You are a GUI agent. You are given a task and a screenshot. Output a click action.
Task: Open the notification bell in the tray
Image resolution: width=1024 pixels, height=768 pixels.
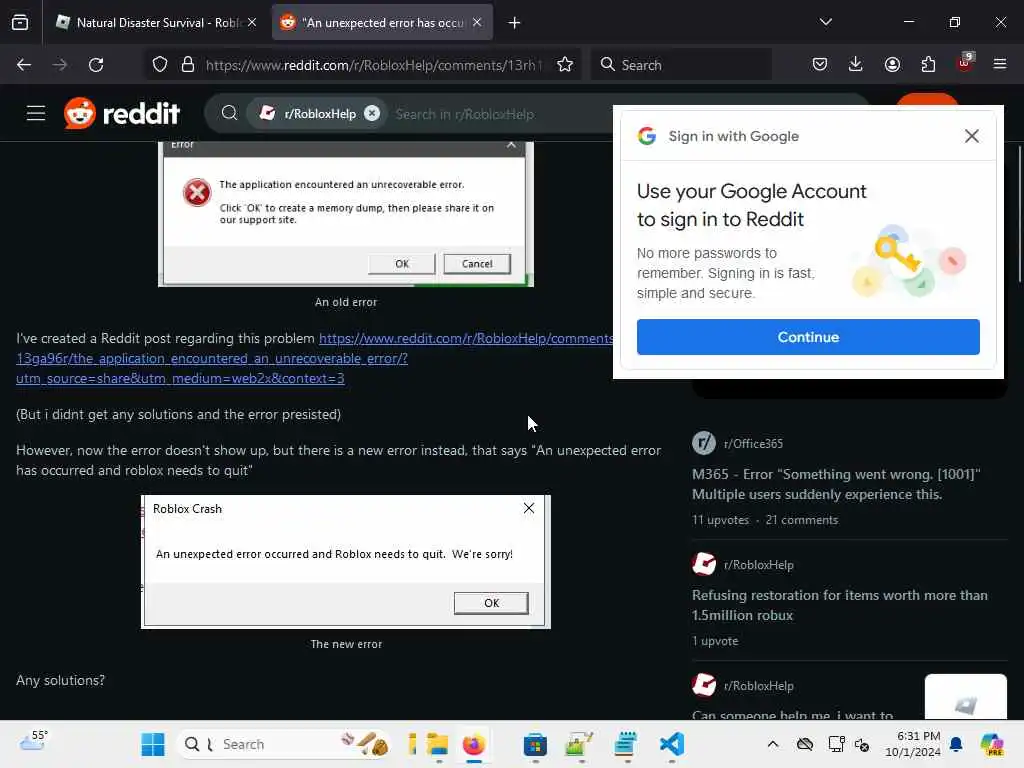[x=956, y=744]
